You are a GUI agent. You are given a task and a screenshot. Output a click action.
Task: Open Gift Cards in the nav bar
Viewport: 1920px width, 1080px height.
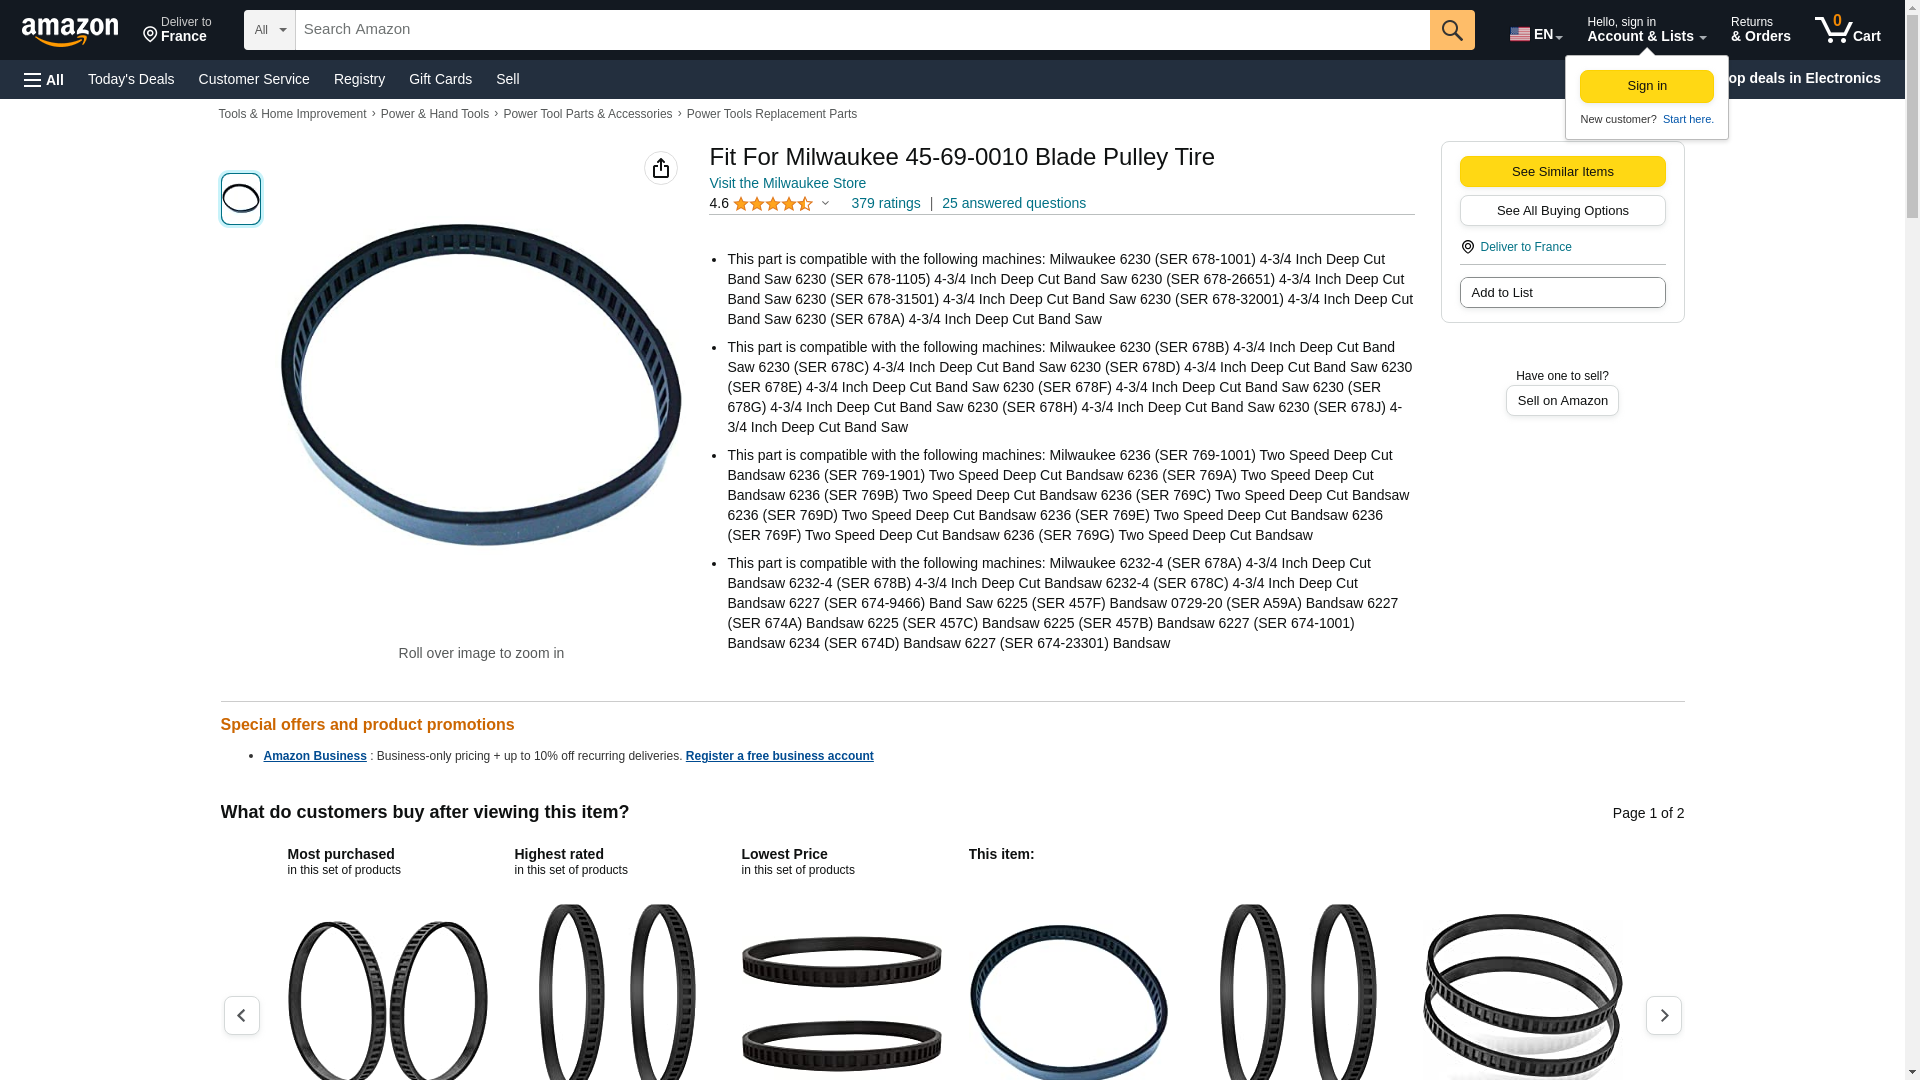440,79
